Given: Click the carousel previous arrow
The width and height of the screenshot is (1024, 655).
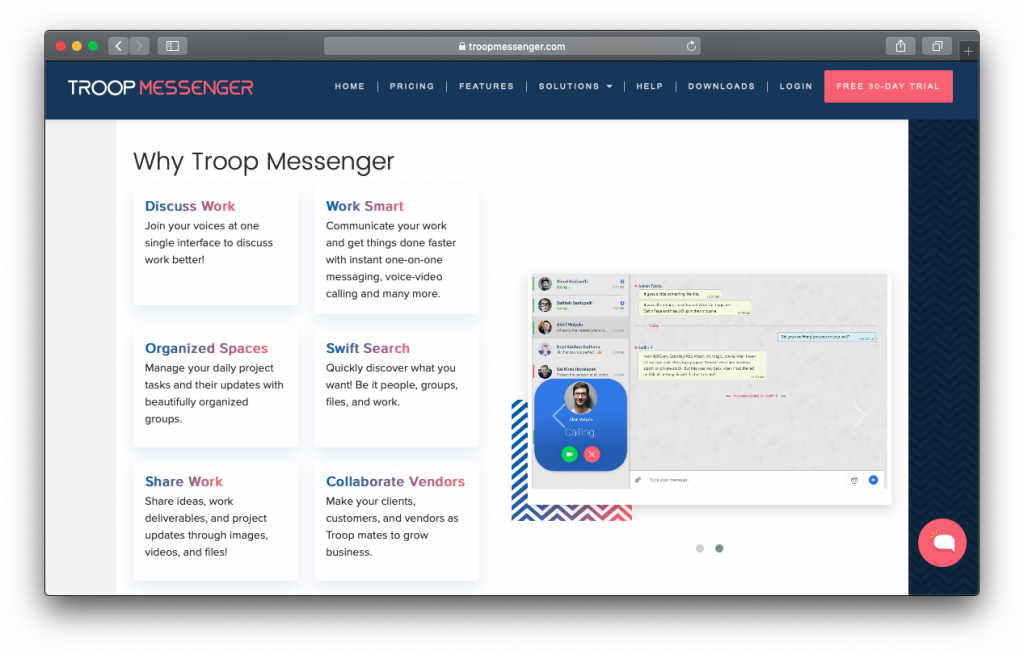Looking at the screenshot, I should click(559, 416).
